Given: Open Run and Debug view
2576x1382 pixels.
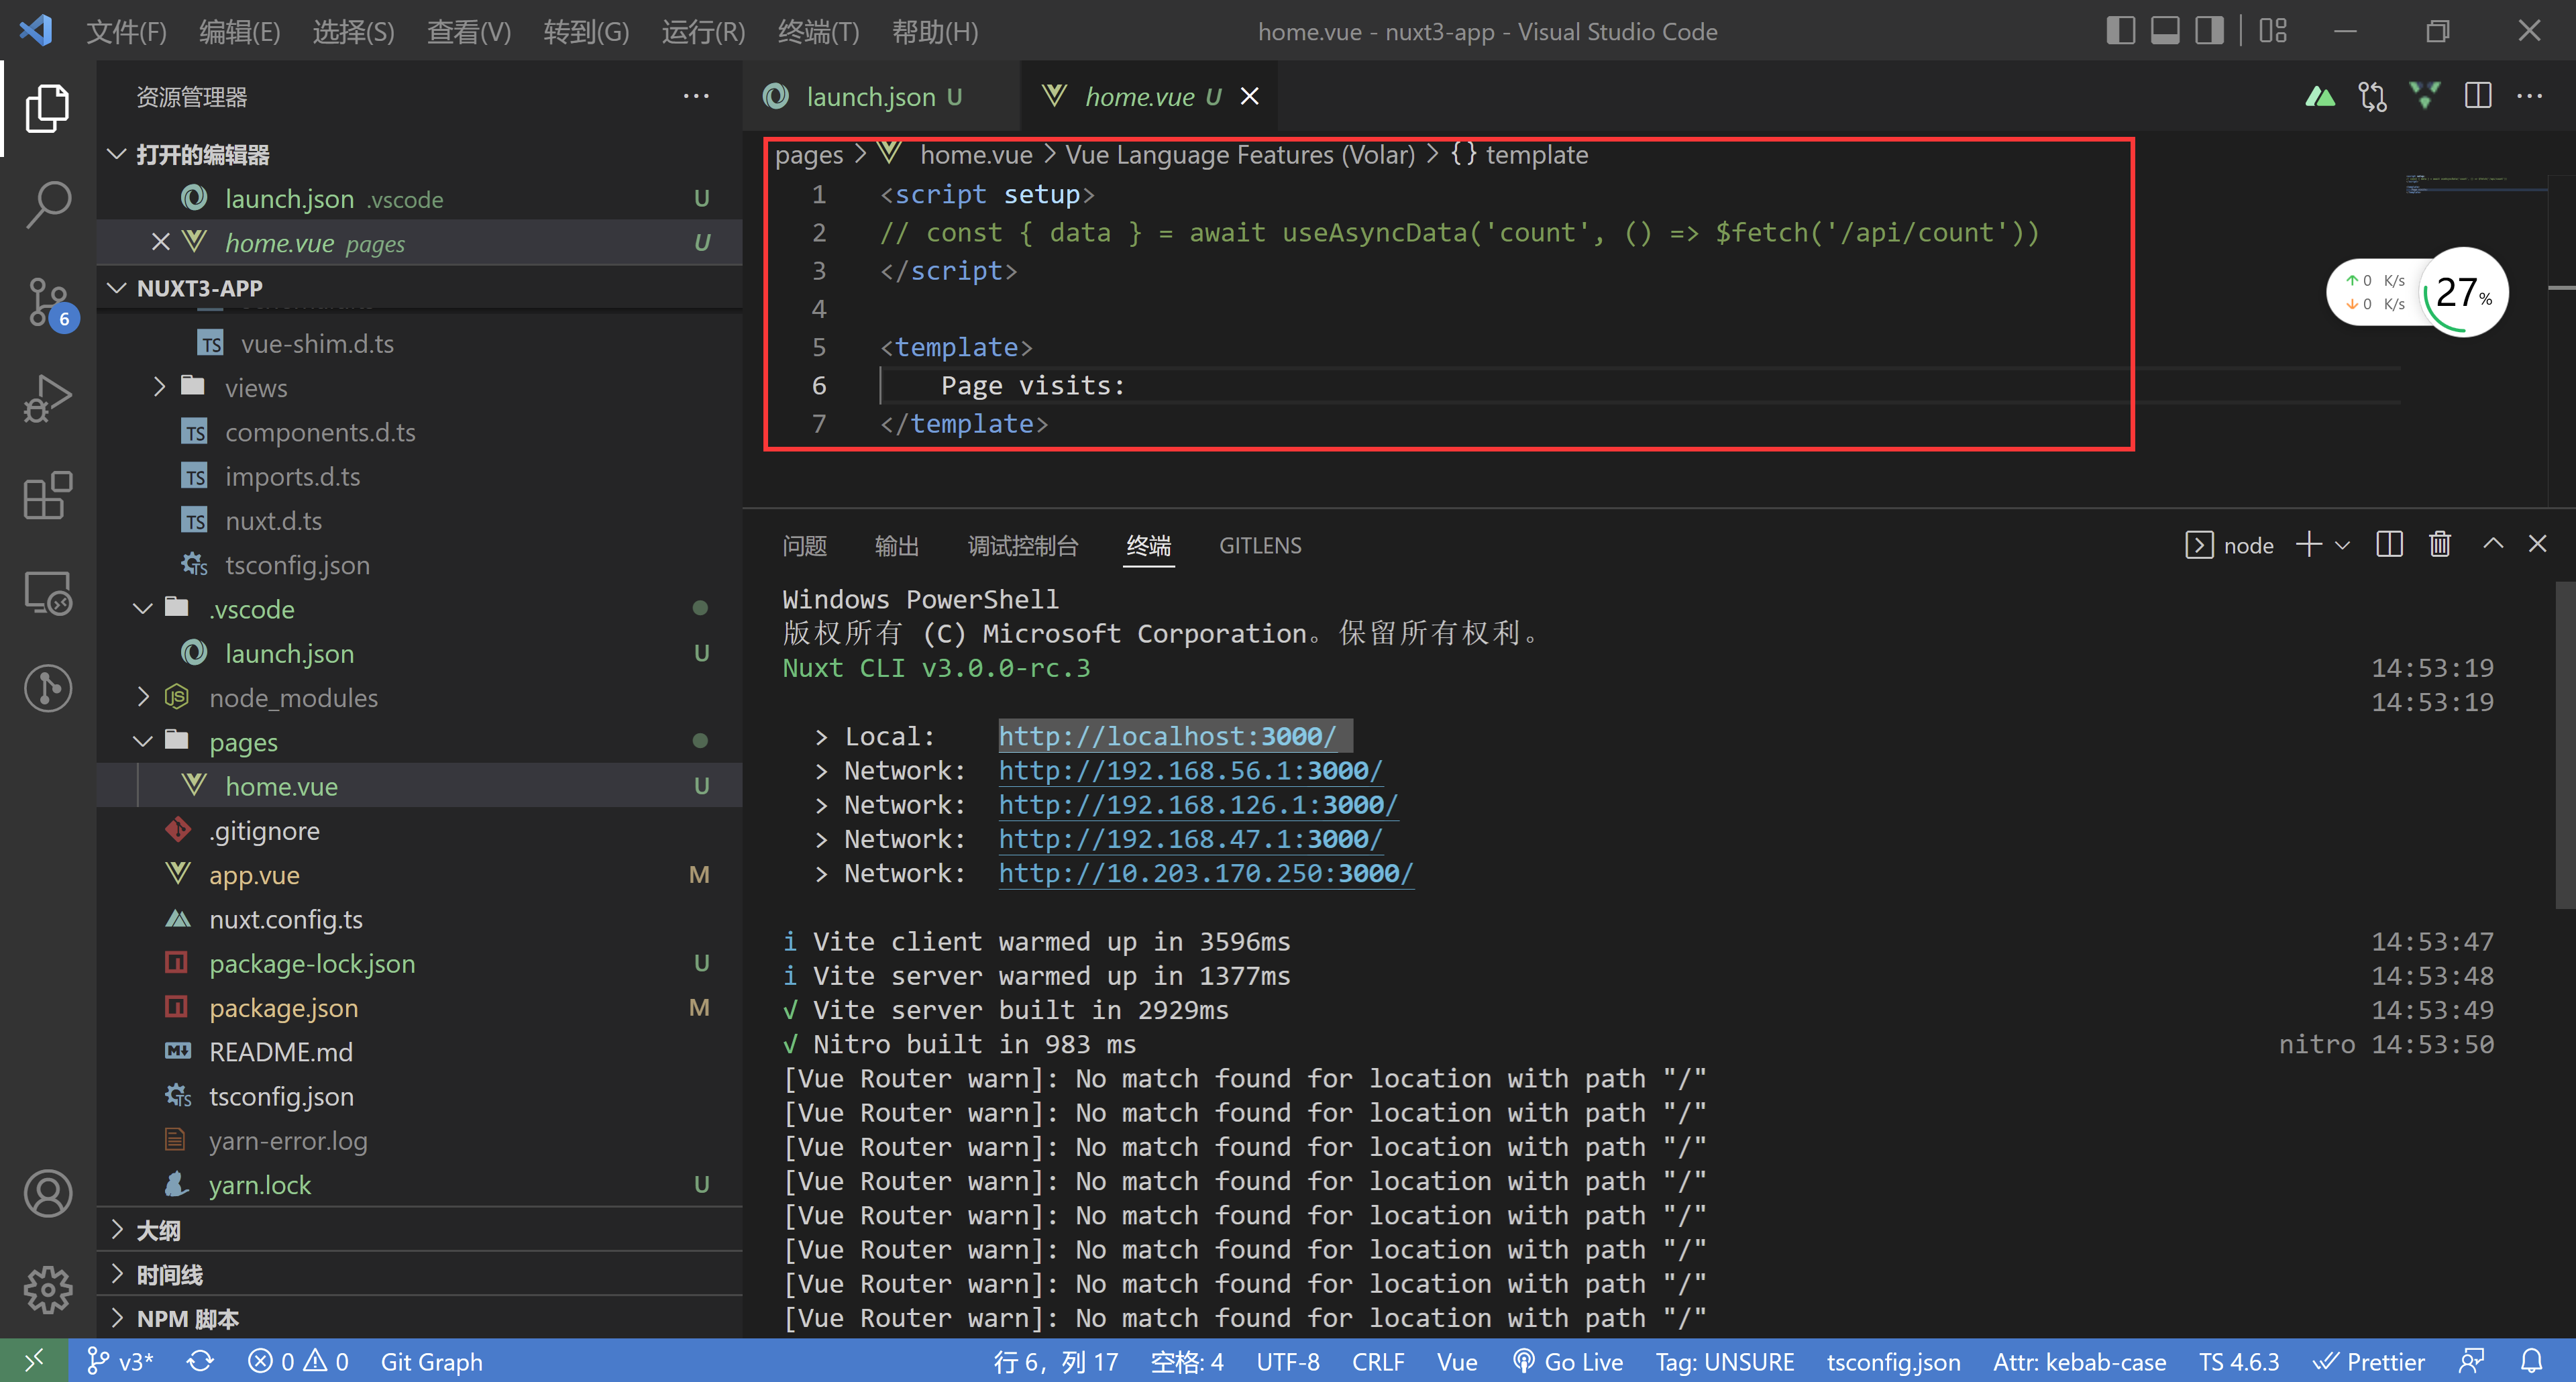Looking at the screenshot, I should click(48, 399).
